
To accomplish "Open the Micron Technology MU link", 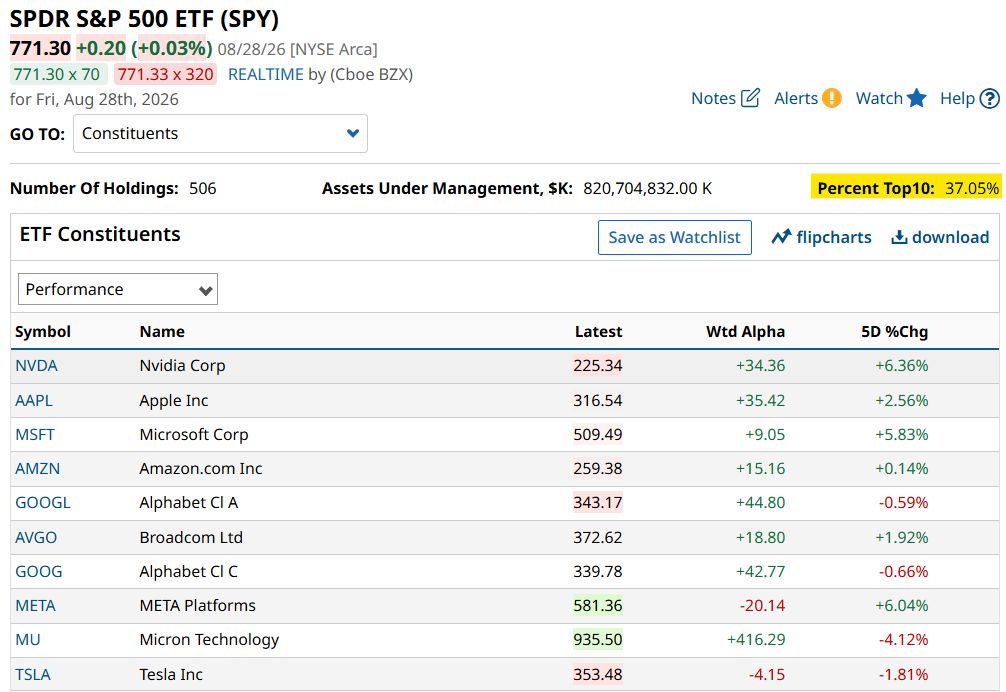I will point(28,639).
